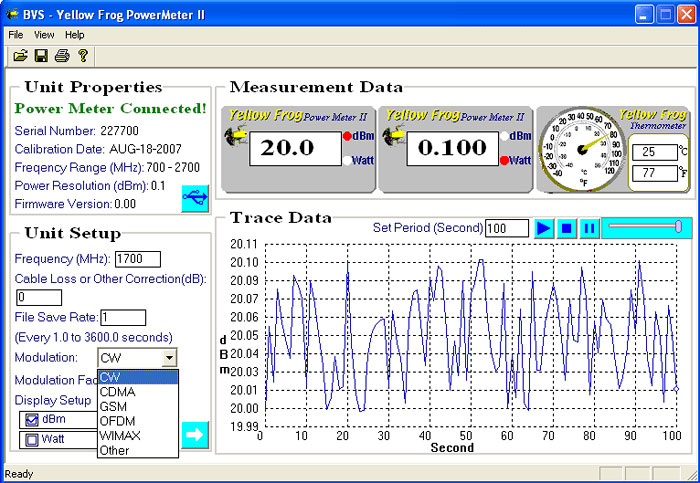Minimize the PowerMeter window

tap(643, 15)
